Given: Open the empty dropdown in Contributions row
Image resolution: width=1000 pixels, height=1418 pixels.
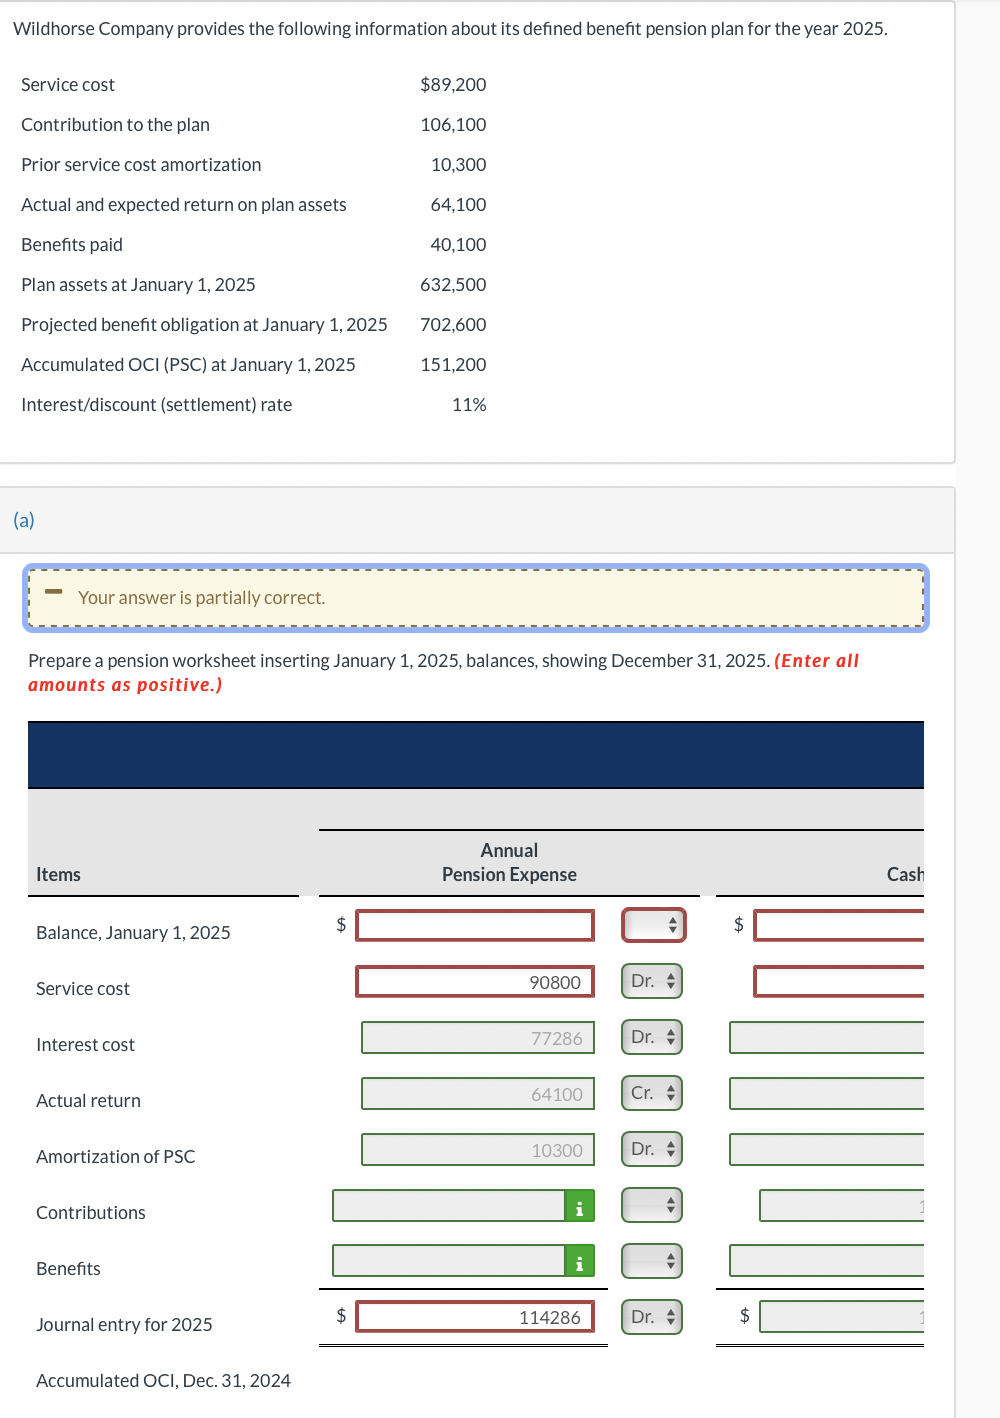Looking at the screenshot, I should pyautogui.click(x=653, y=1205).
